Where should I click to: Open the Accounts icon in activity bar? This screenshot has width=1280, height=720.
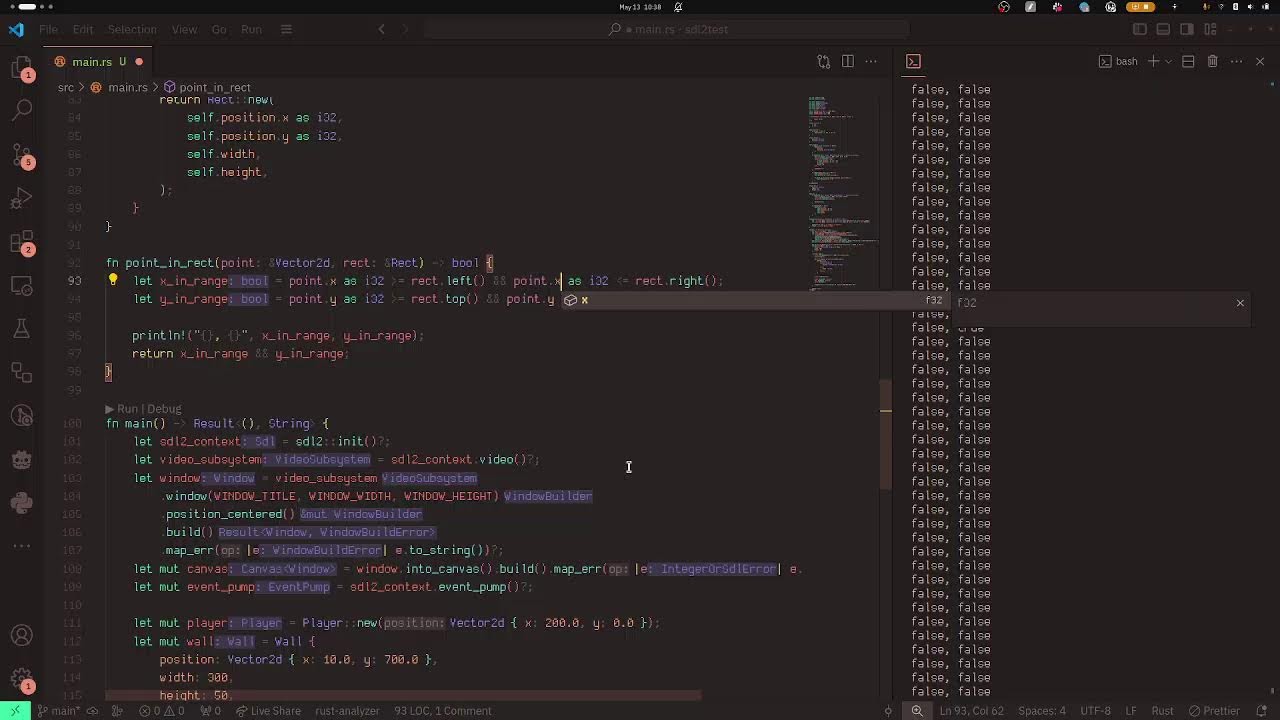pos(21,635)
